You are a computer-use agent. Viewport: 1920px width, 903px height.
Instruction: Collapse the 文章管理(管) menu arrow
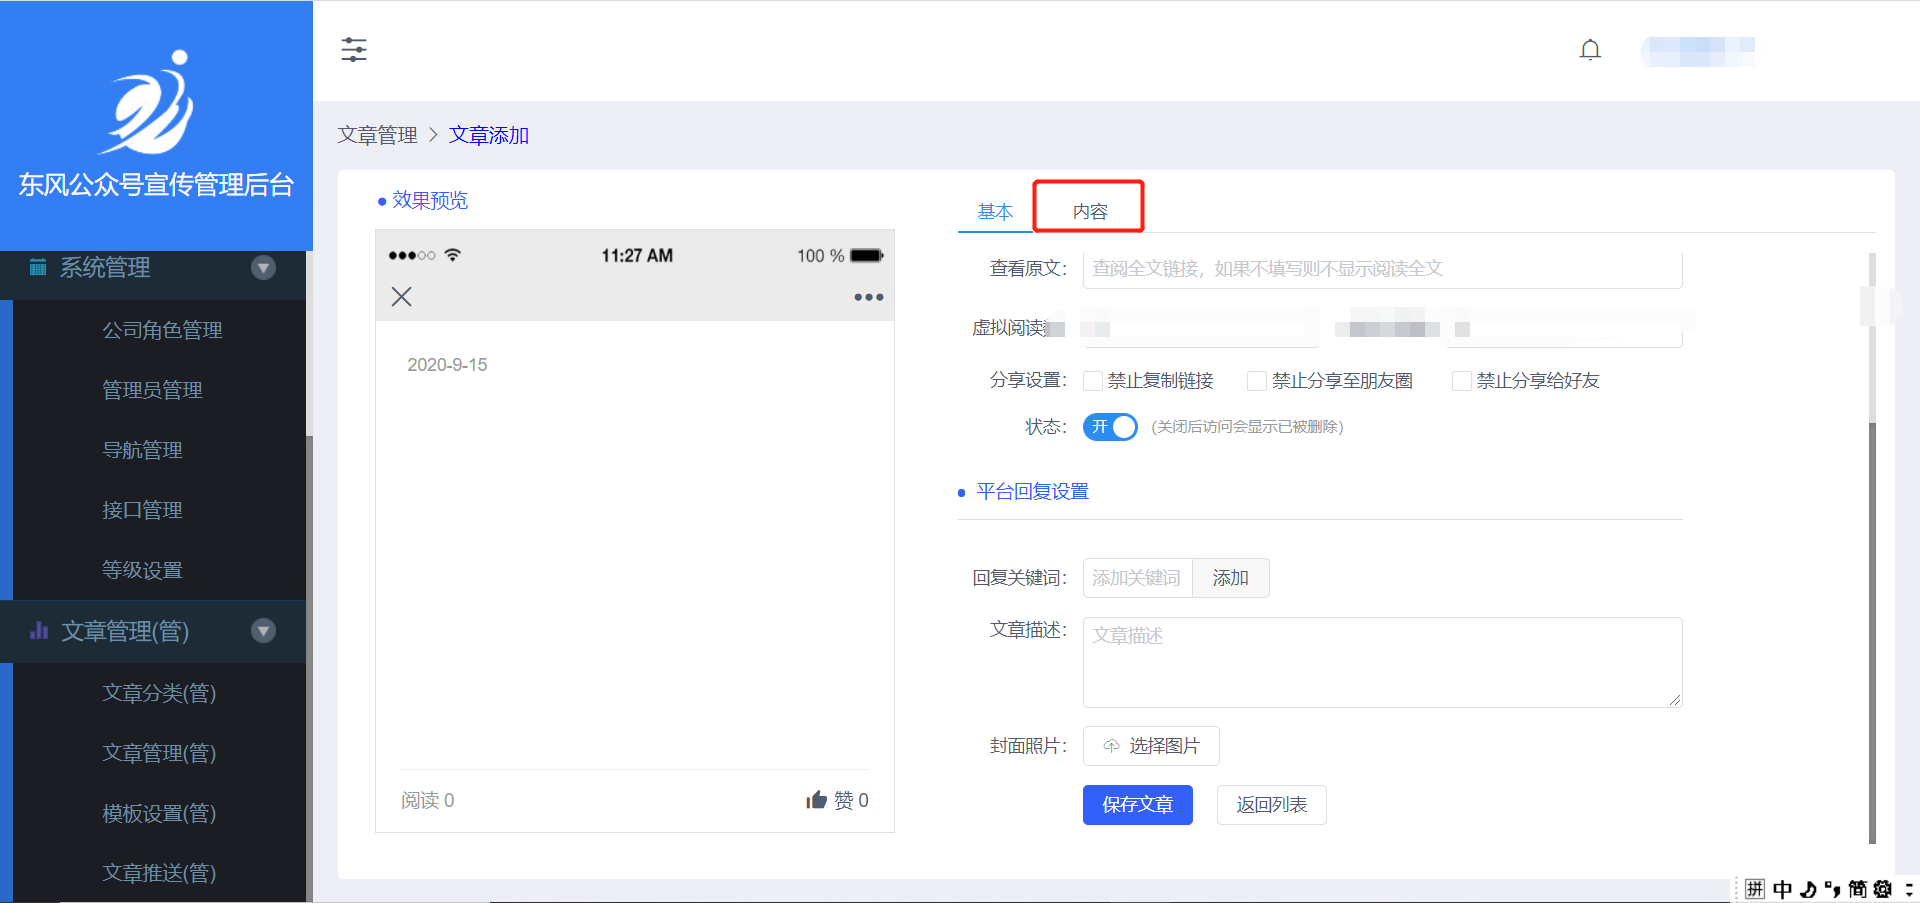coord(263,630)
